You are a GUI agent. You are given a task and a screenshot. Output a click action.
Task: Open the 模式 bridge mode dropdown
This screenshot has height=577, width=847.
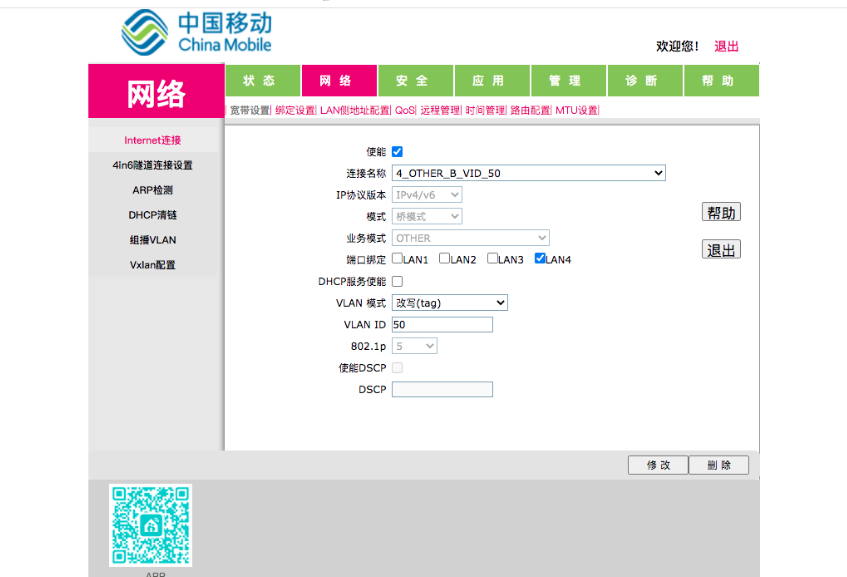coord(427,216)
